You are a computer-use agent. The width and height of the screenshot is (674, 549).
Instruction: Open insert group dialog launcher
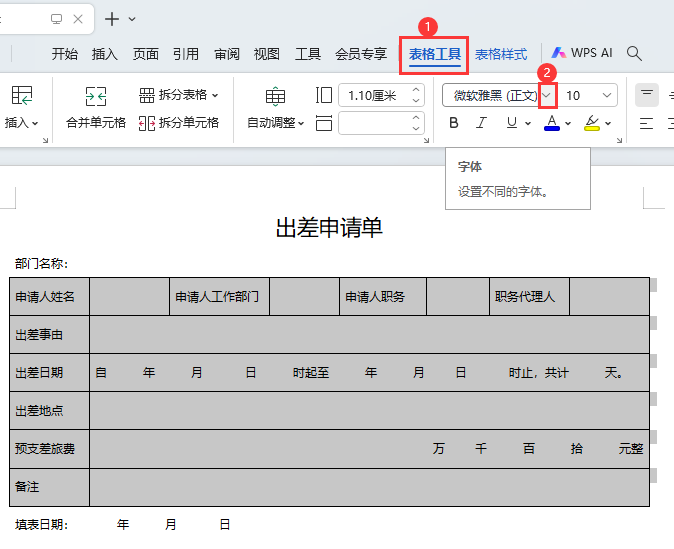click(x=45, y=140)
